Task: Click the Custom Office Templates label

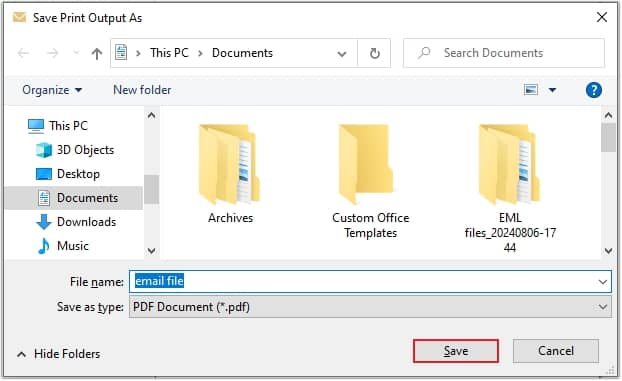Action: [x=370, y=225]
